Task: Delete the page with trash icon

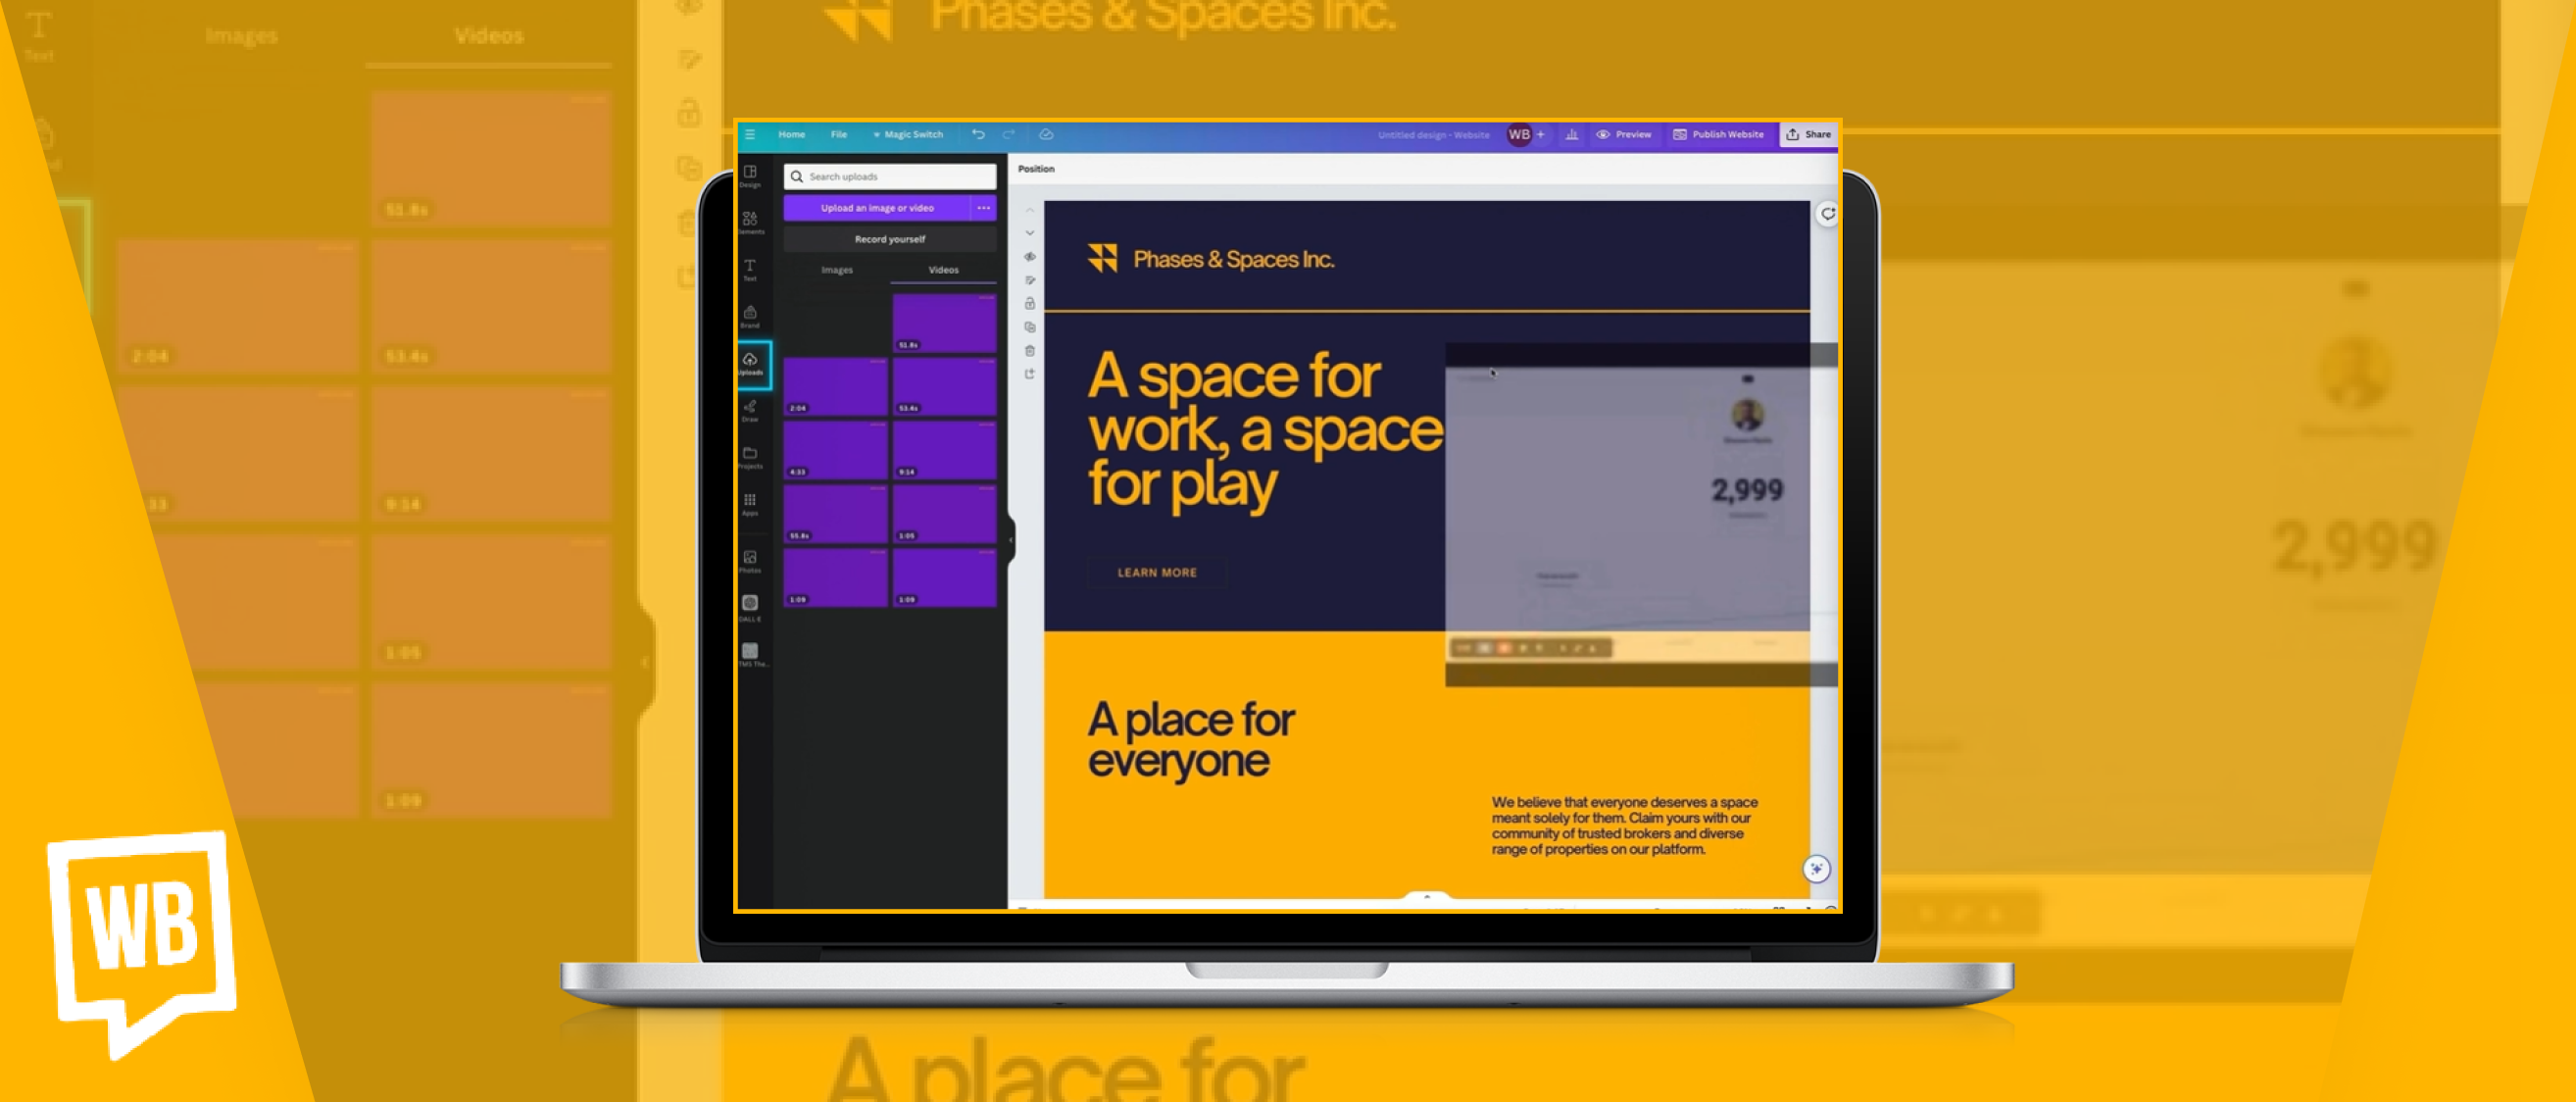Action: 1030,350
